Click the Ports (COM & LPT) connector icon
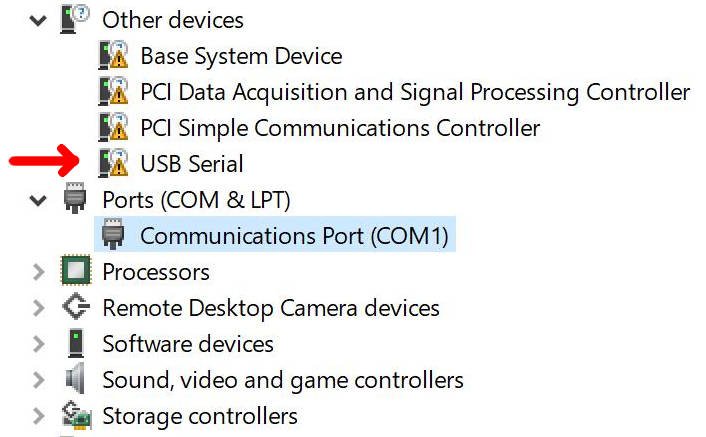The height and width of the screenshot is (437, 706). (x=75, y=199)
